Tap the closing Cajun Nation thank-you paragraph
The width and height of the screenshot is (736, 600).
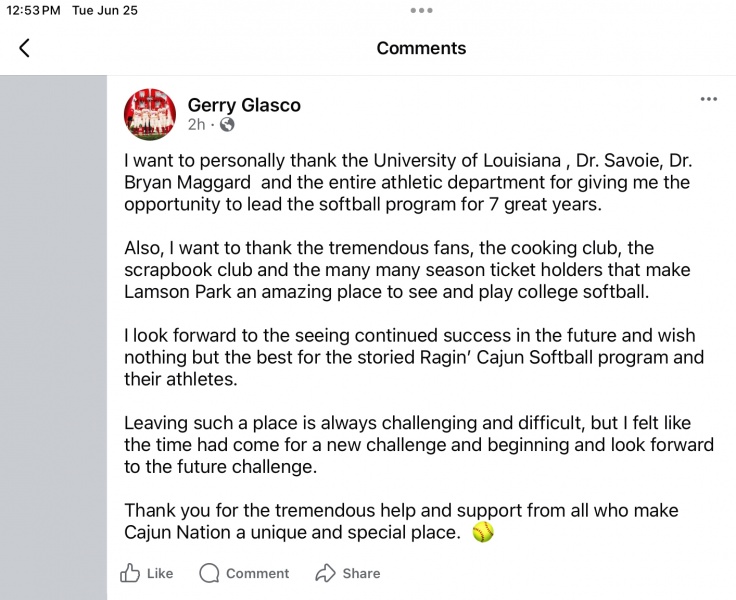(401, 521)
